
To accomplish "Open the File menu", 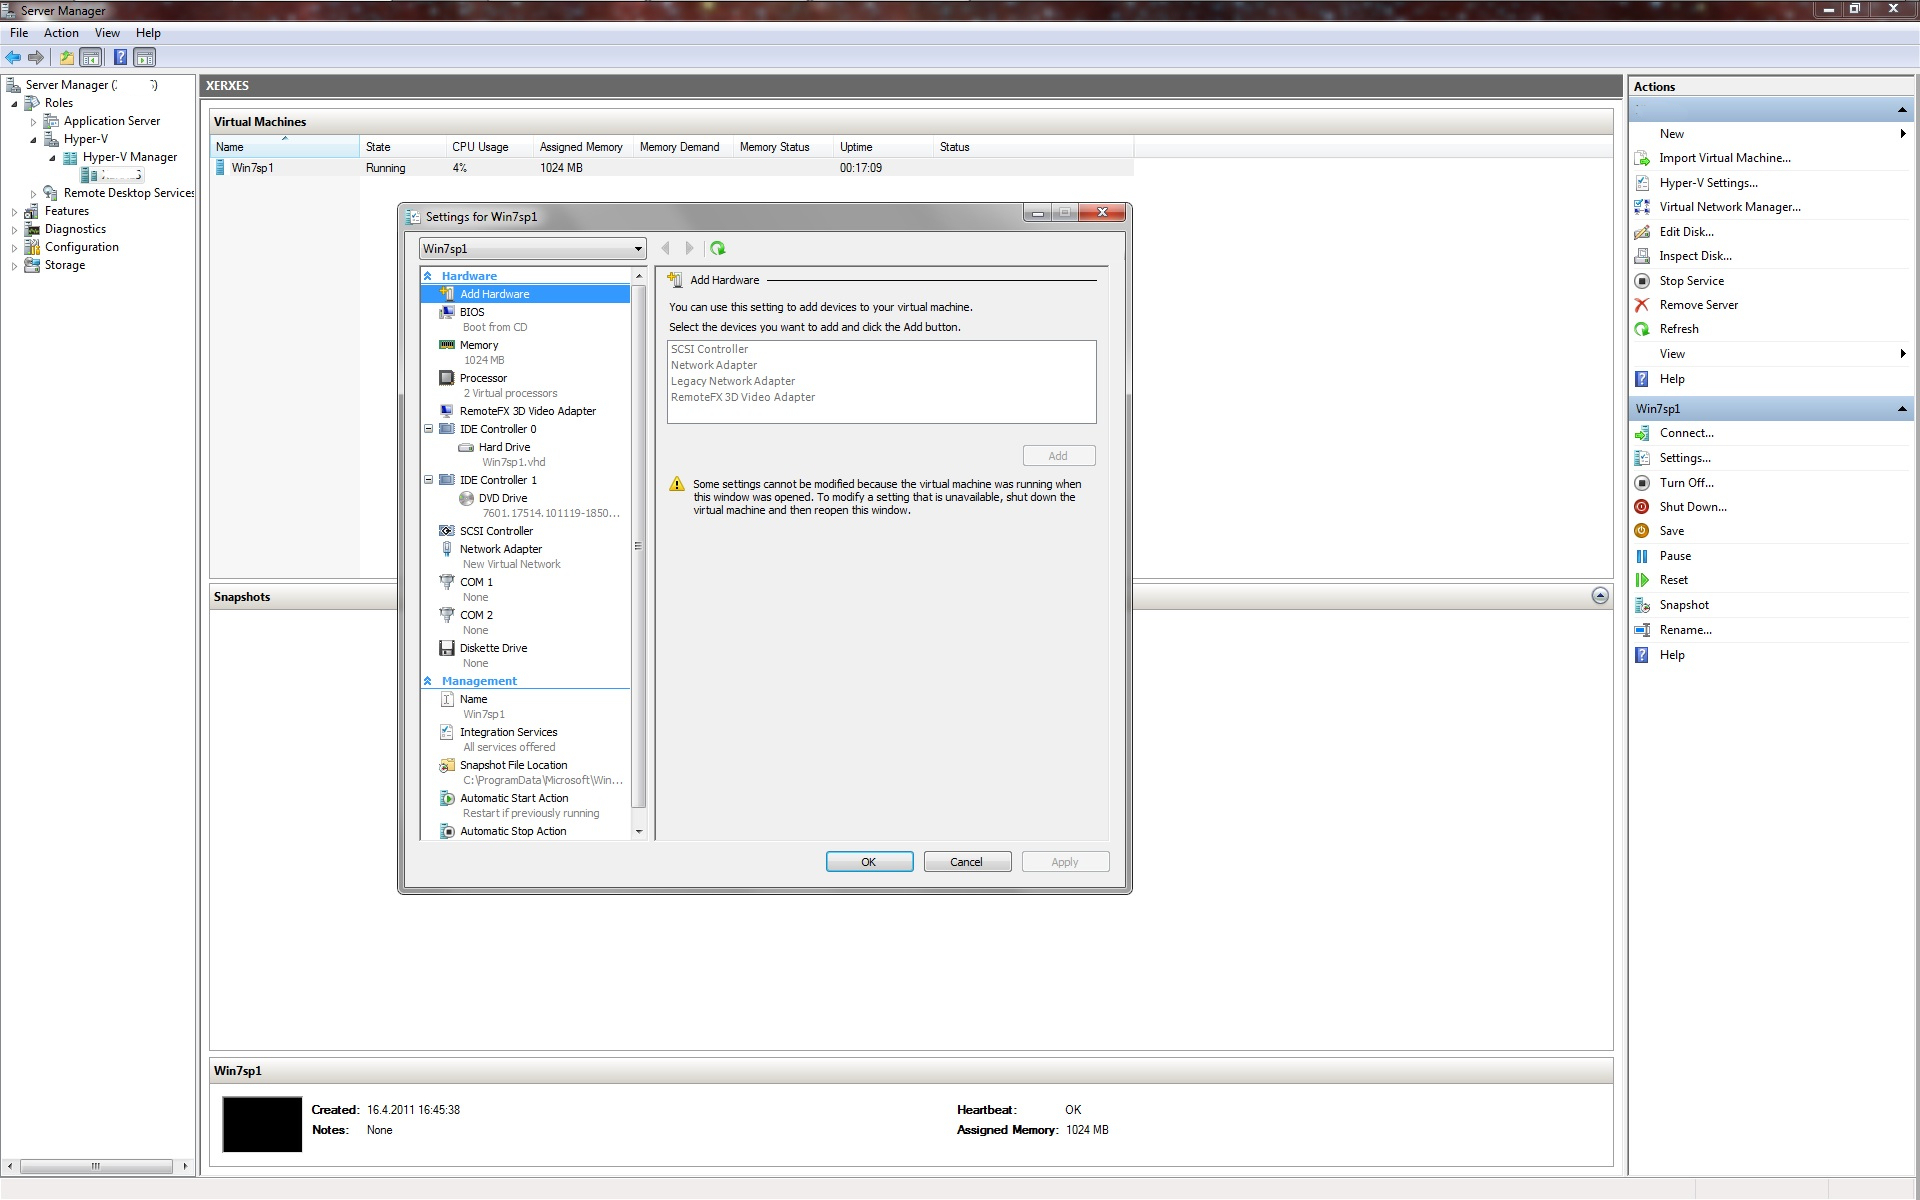I will [x=19, y=33].
